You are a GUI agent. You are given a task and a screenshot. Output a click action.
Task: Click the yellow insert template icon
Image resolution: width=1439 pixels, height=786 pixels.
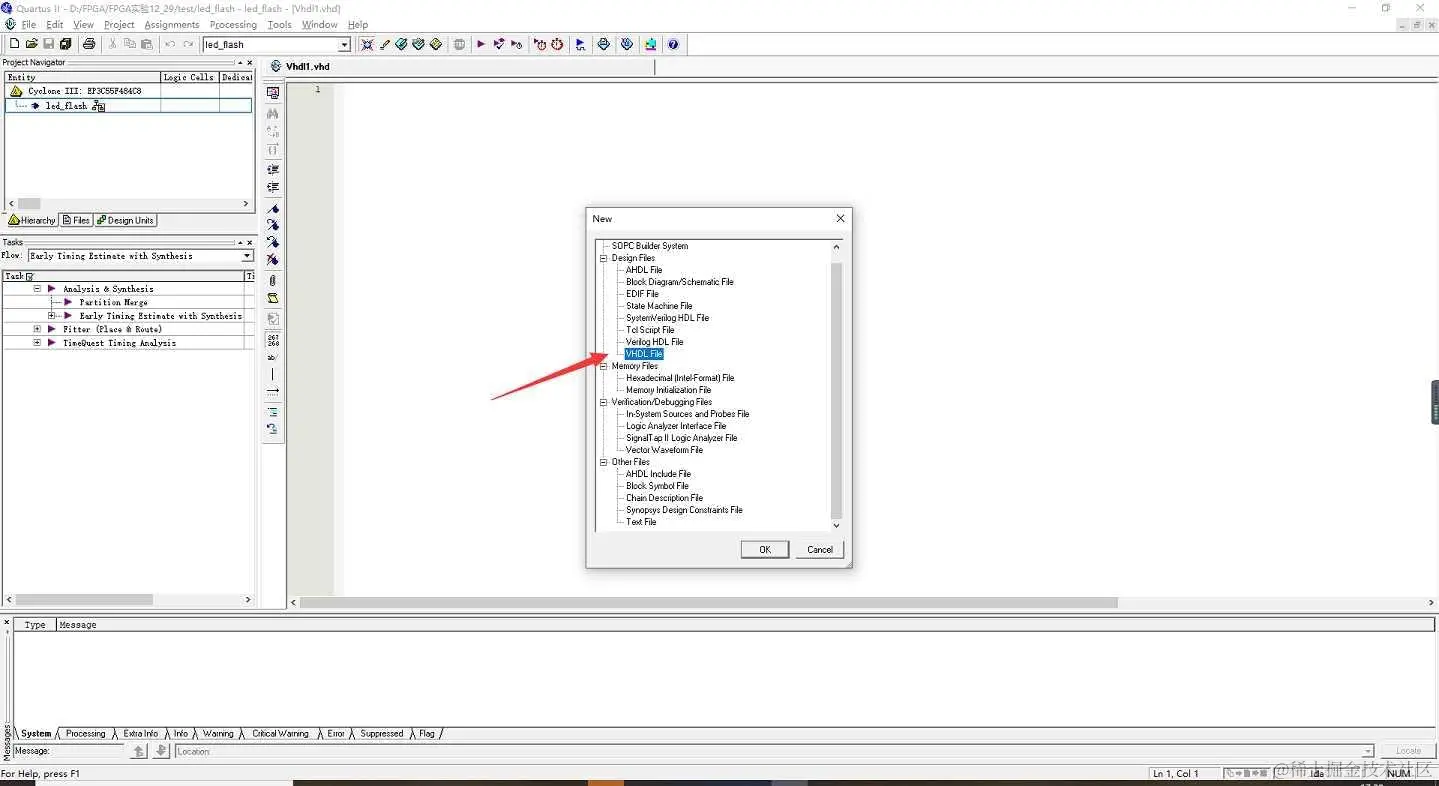(273, 298)
